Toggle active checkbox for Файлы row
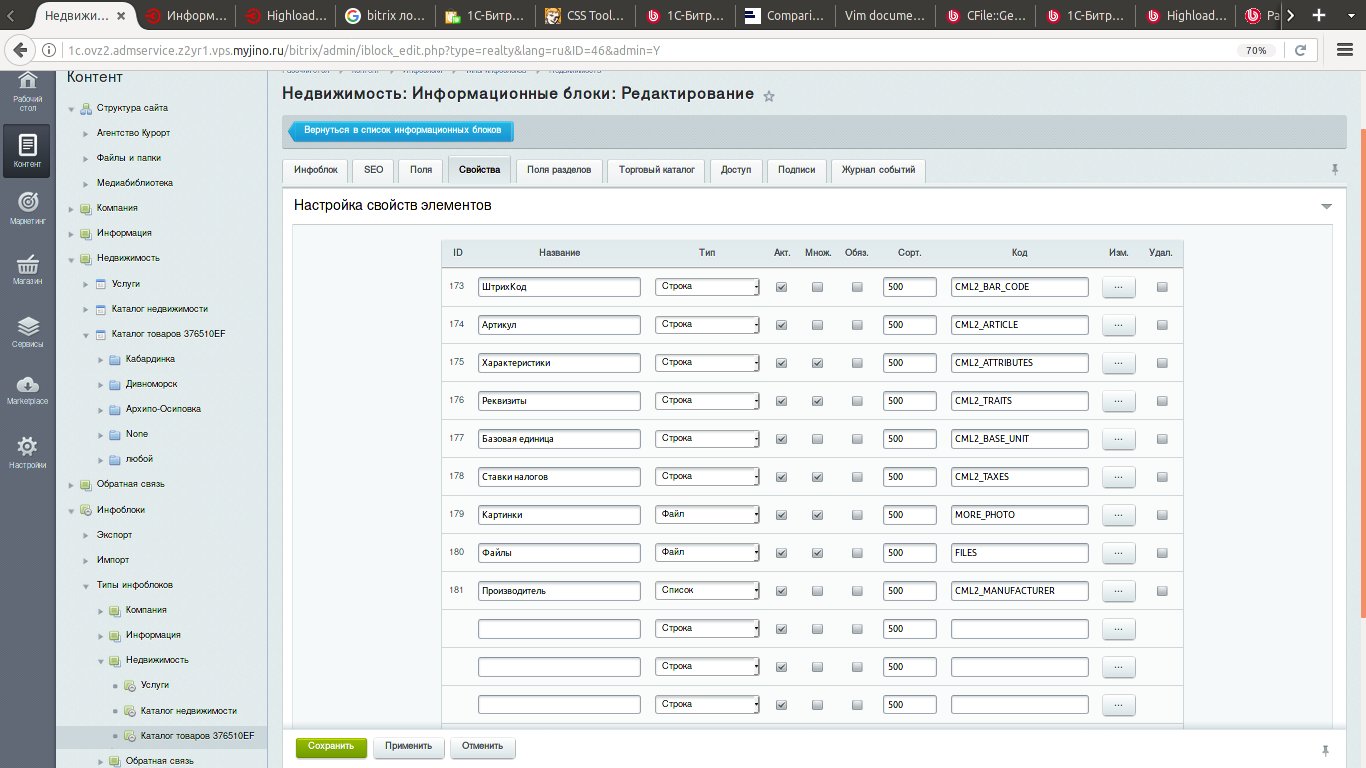 click(781, 553)
